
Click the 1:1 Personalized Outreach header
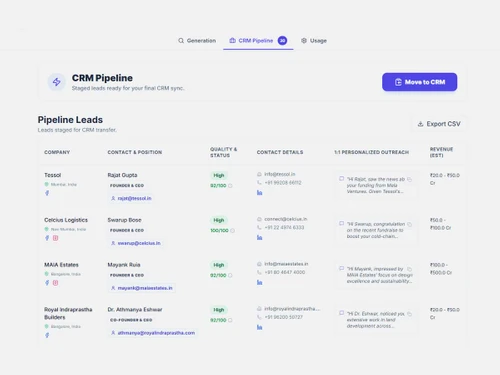pyautogui.click(x=372, y=152)
